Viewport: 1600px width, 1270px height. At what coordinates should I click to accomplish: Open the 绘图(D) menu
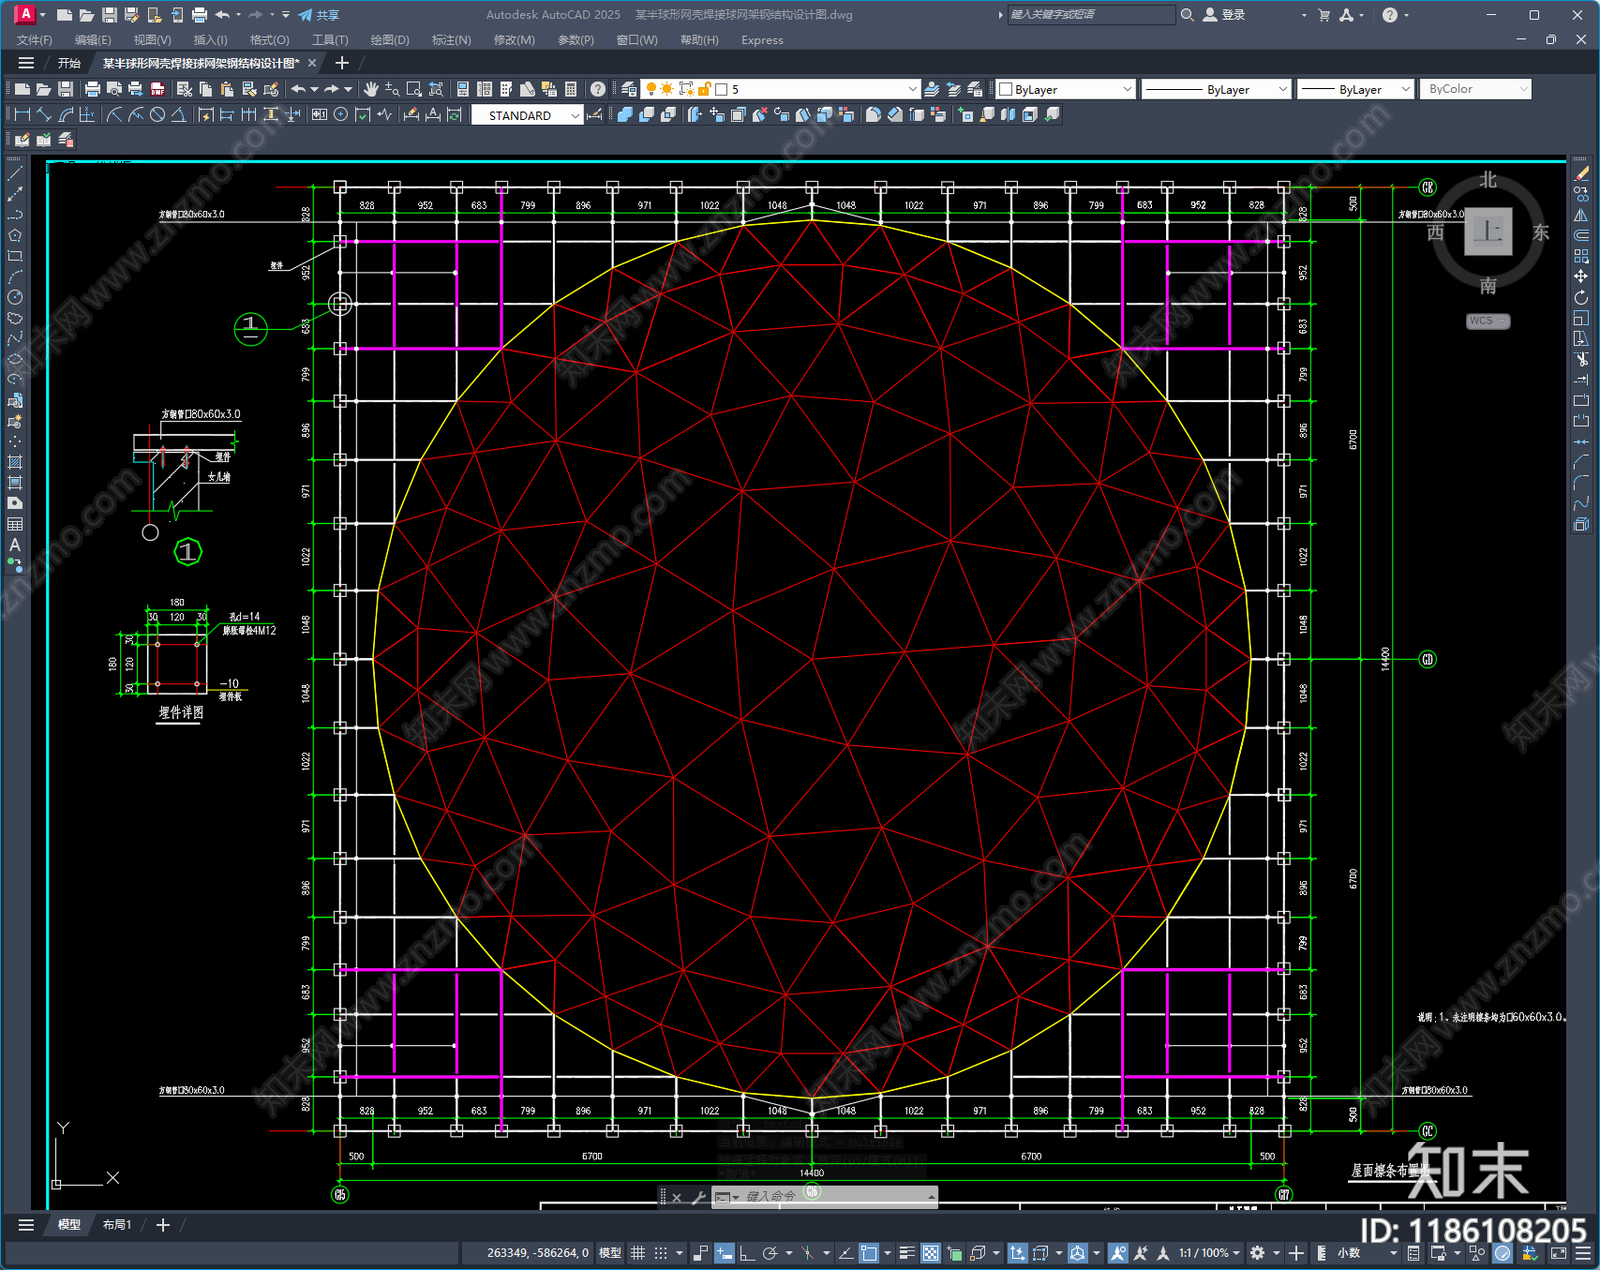390,40
